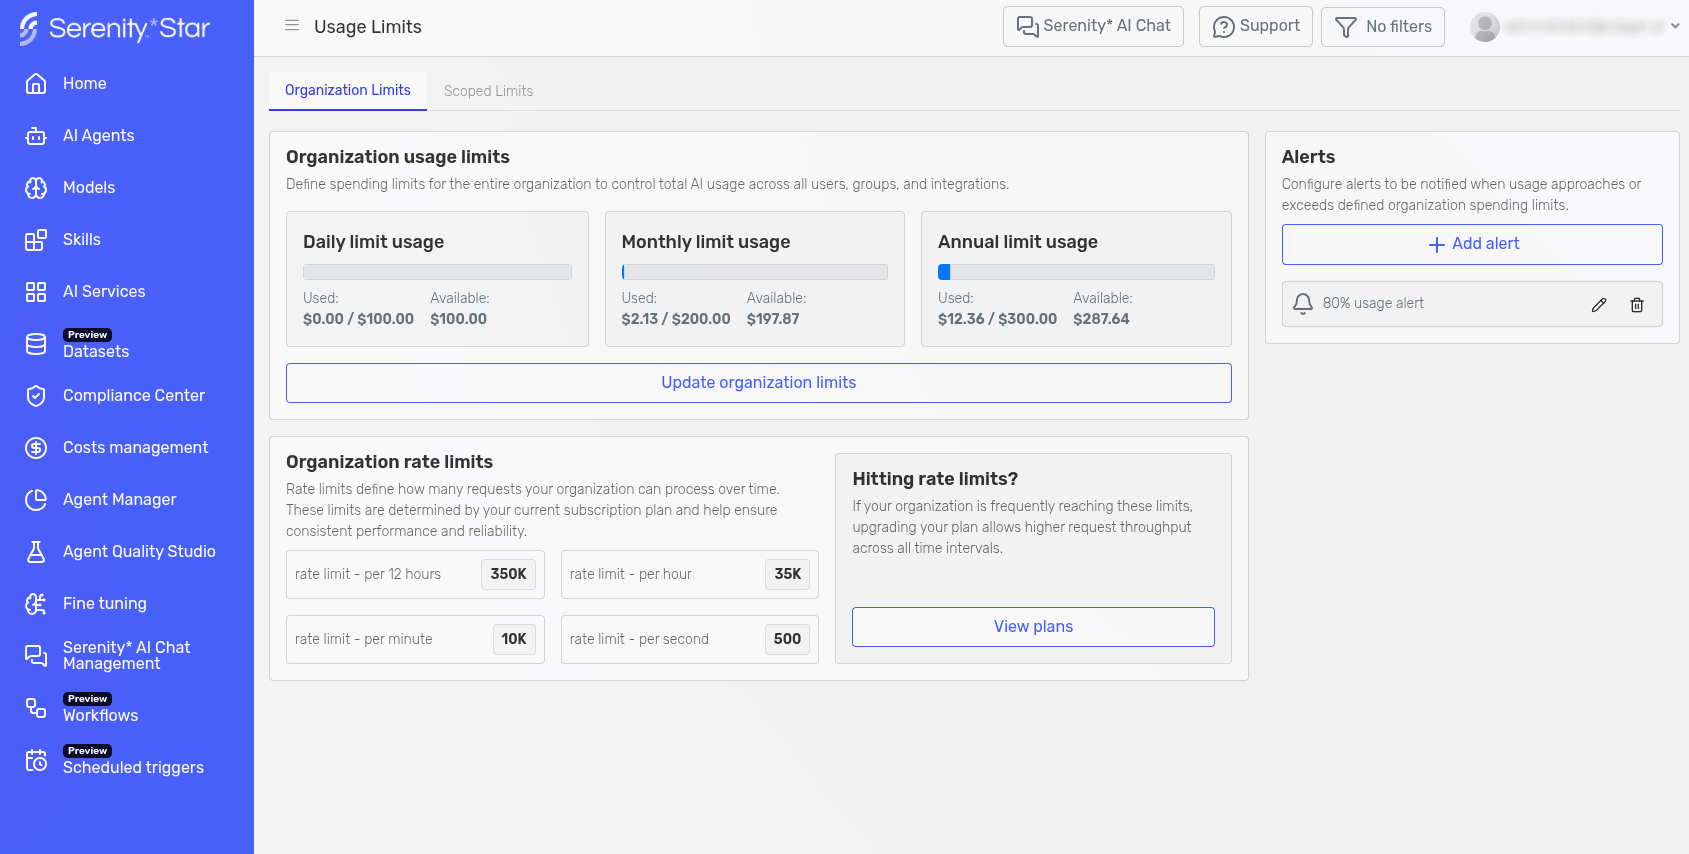
Task: Click the bell icon on the usage alert
Action: (1303, 304)
